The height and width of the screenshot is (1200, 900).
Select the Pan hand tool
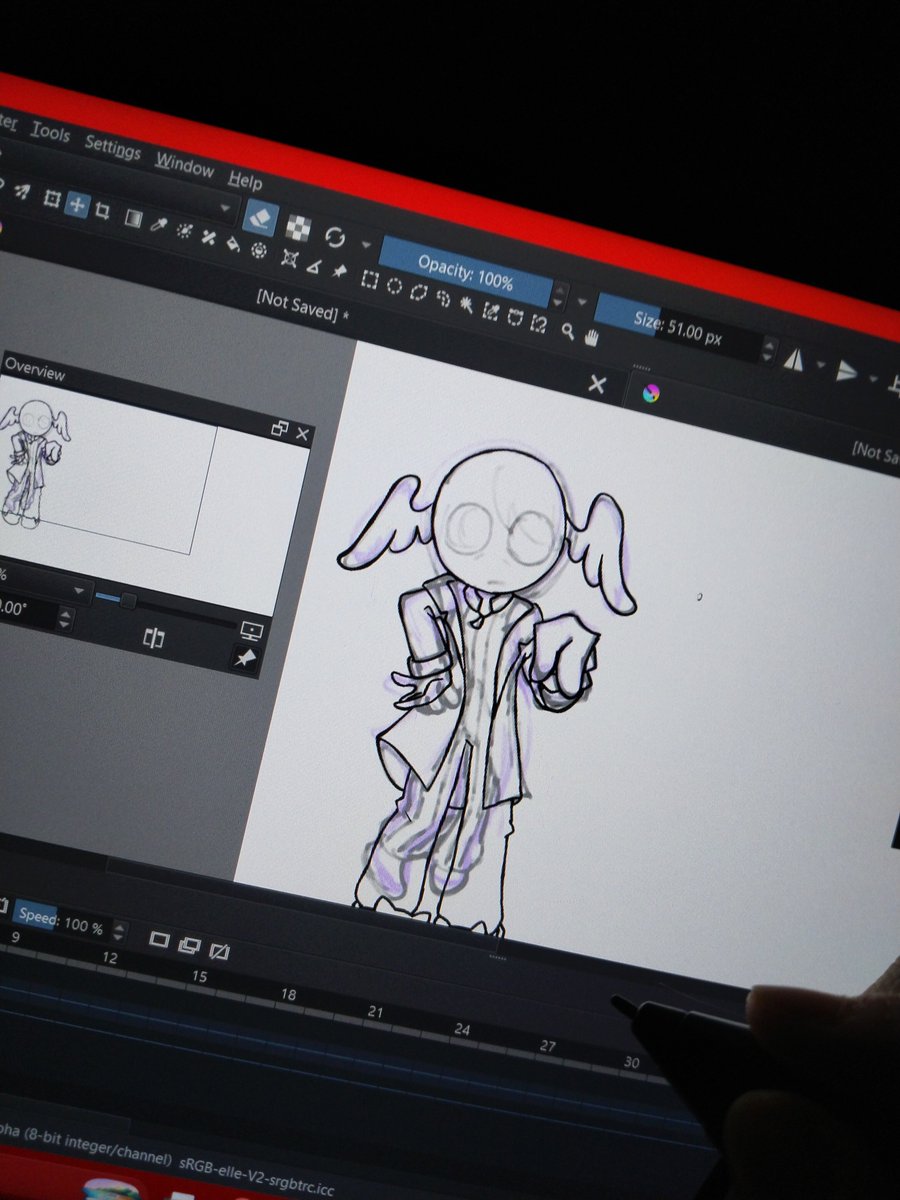coord(592,337)
